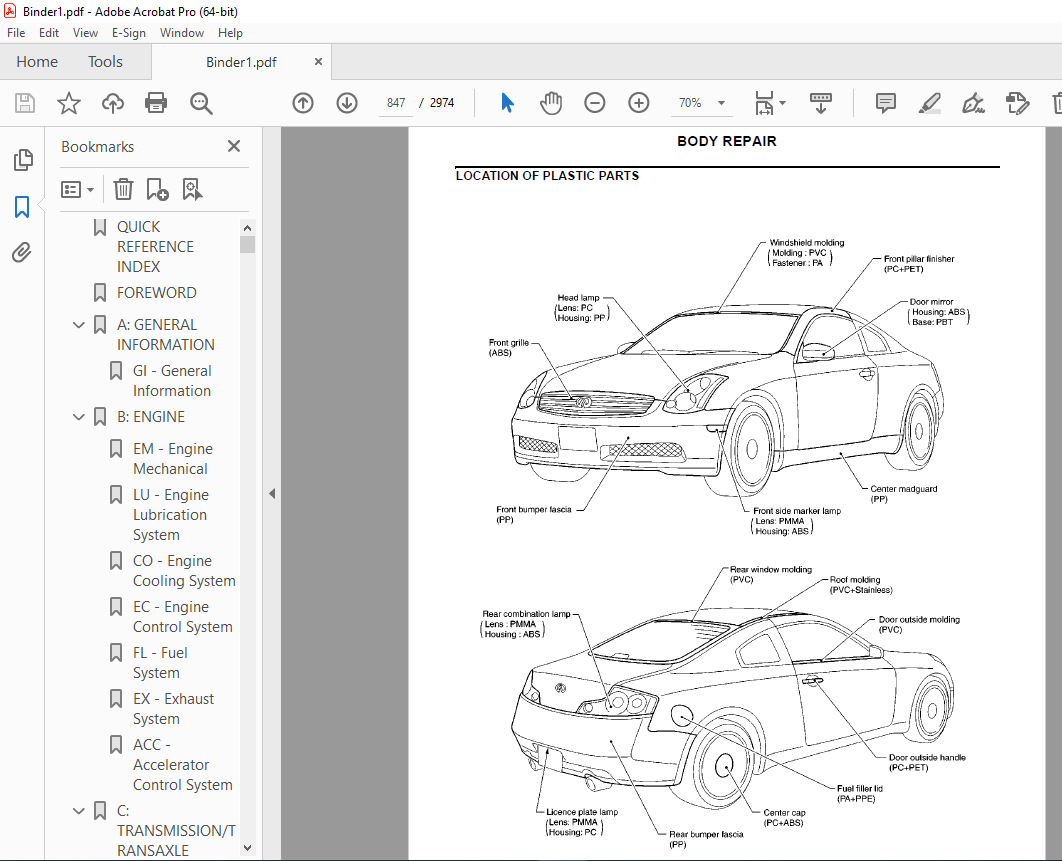Click the stamp tool icon
The width and height of the screenshot is (1062, 861).
tap(1017, 103)
